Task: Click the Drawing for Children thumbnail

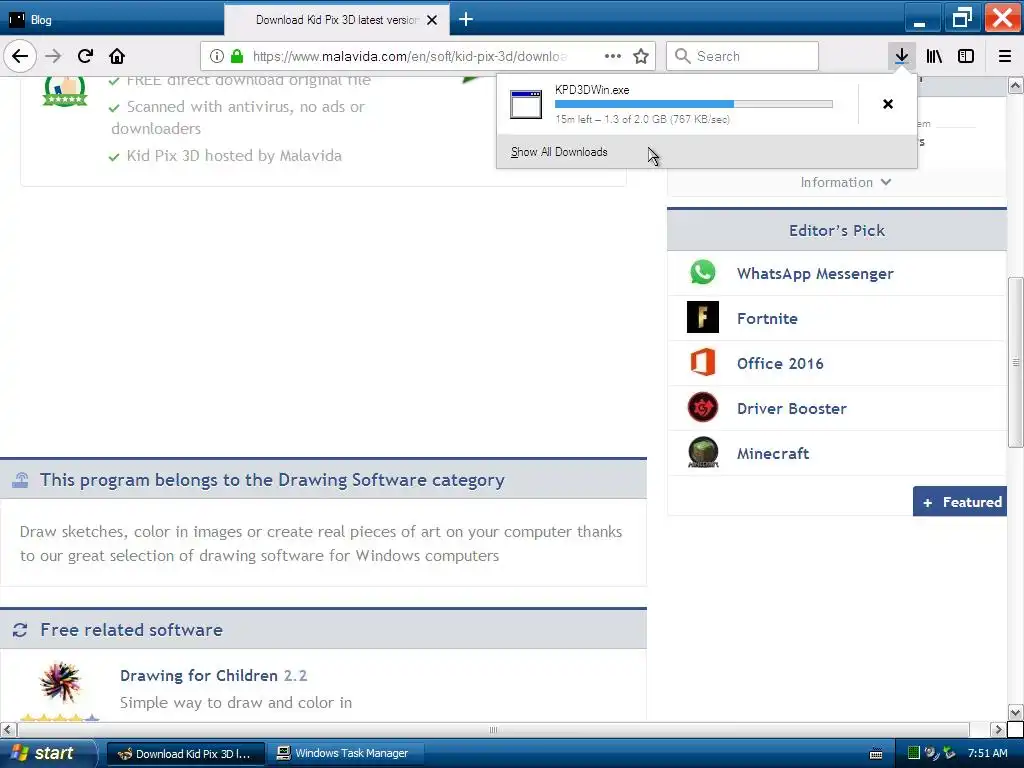Action: 59,683
